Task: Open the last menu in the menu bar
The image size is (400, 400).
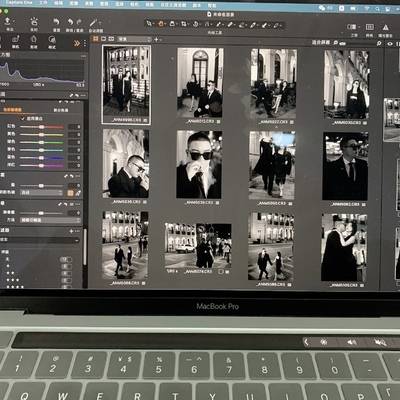Action: [x=212, y=5]
